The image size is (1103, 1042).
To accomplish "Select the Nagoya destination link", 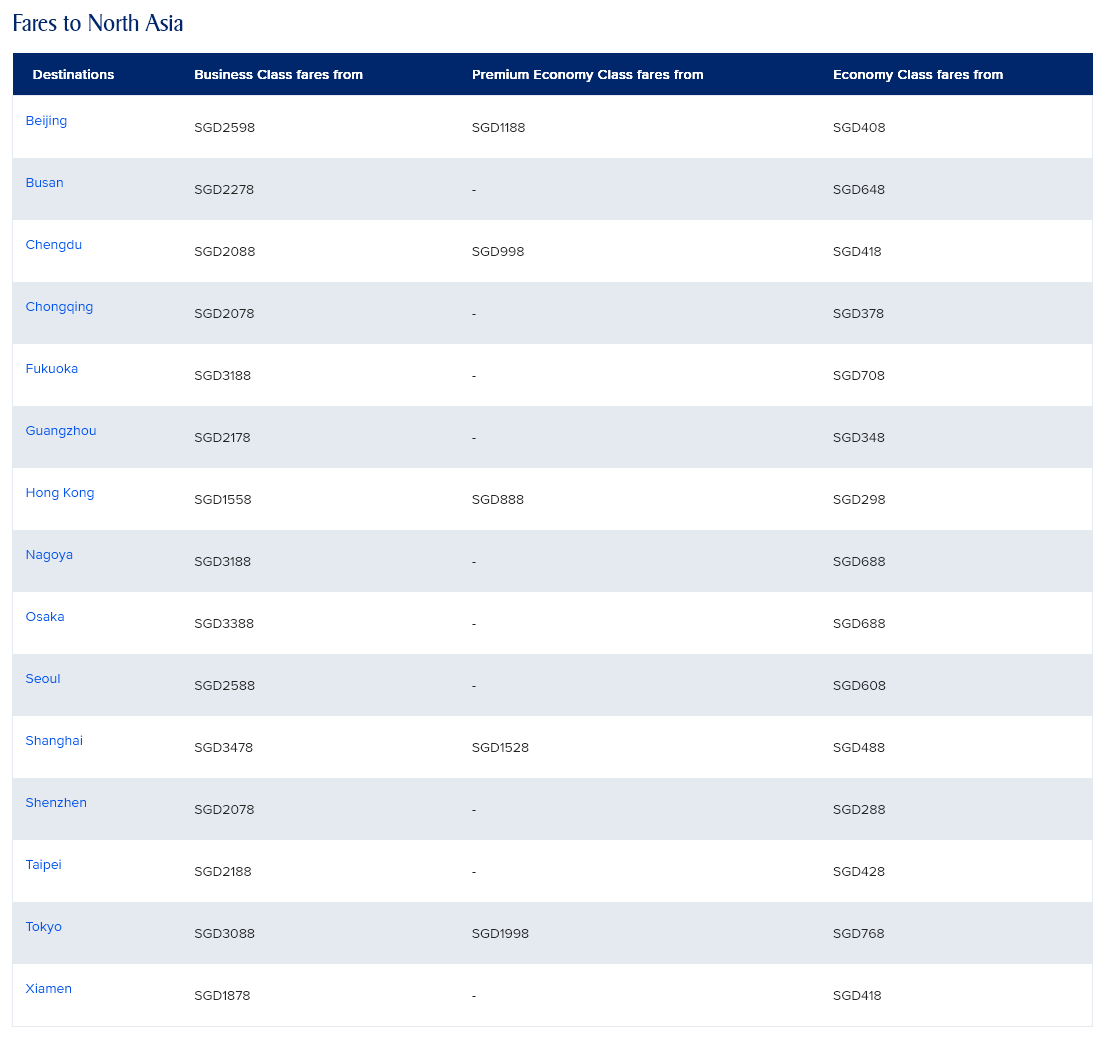I will coord(49,555).
